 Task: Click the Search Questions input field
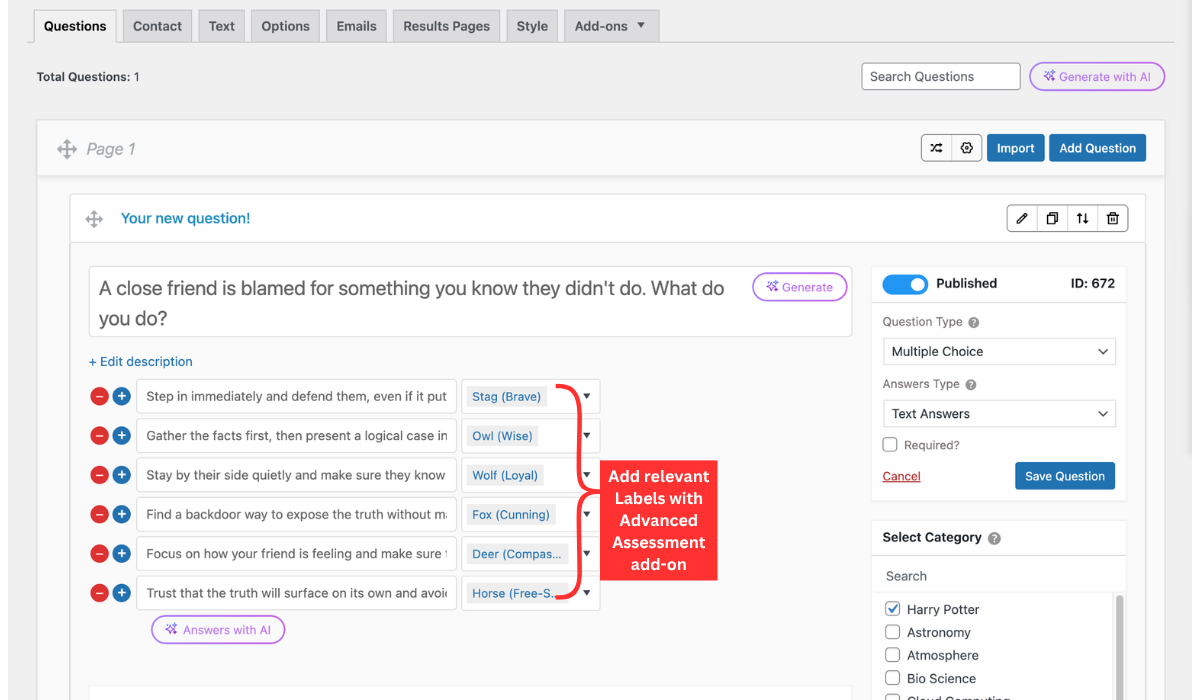tap(940, 77)
